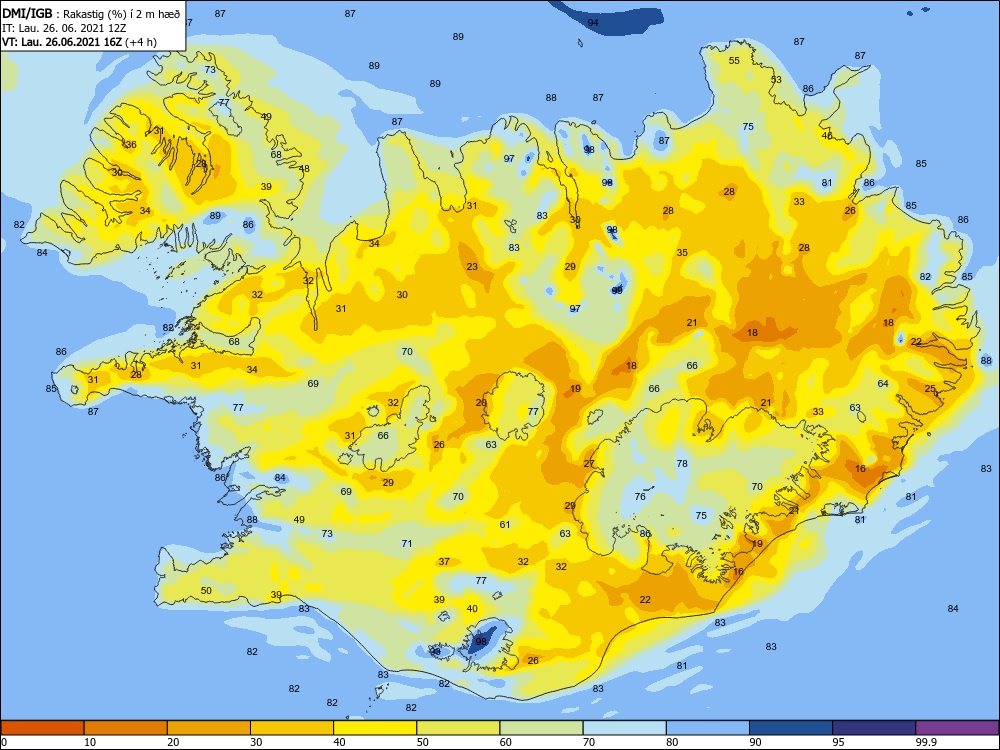The height and width of the screenshot is (750, 1000).
Task: Select the light blue 70–80 legend swatch
Action: pyautogui.click(x=625, y=728)
